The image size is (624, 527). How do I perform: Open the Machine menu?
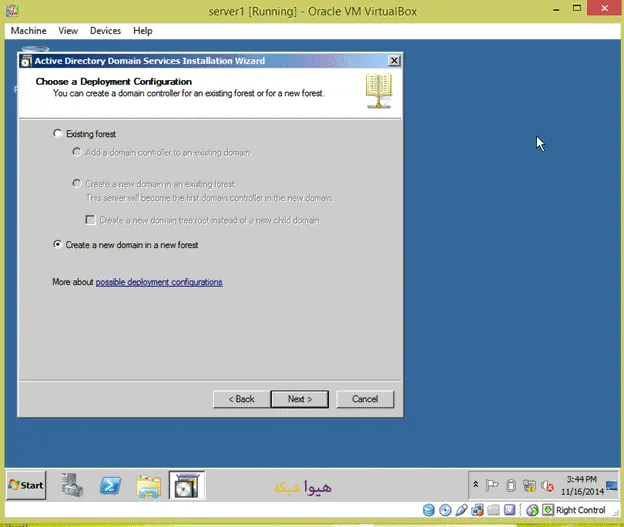28,31
